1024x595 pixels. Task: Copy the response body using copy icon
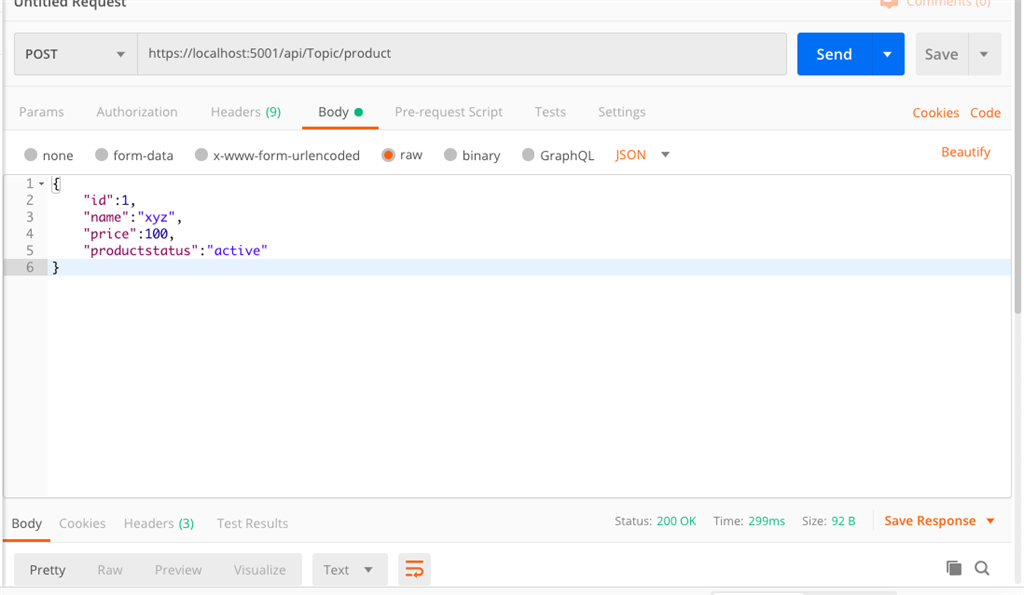coord(954,567)
